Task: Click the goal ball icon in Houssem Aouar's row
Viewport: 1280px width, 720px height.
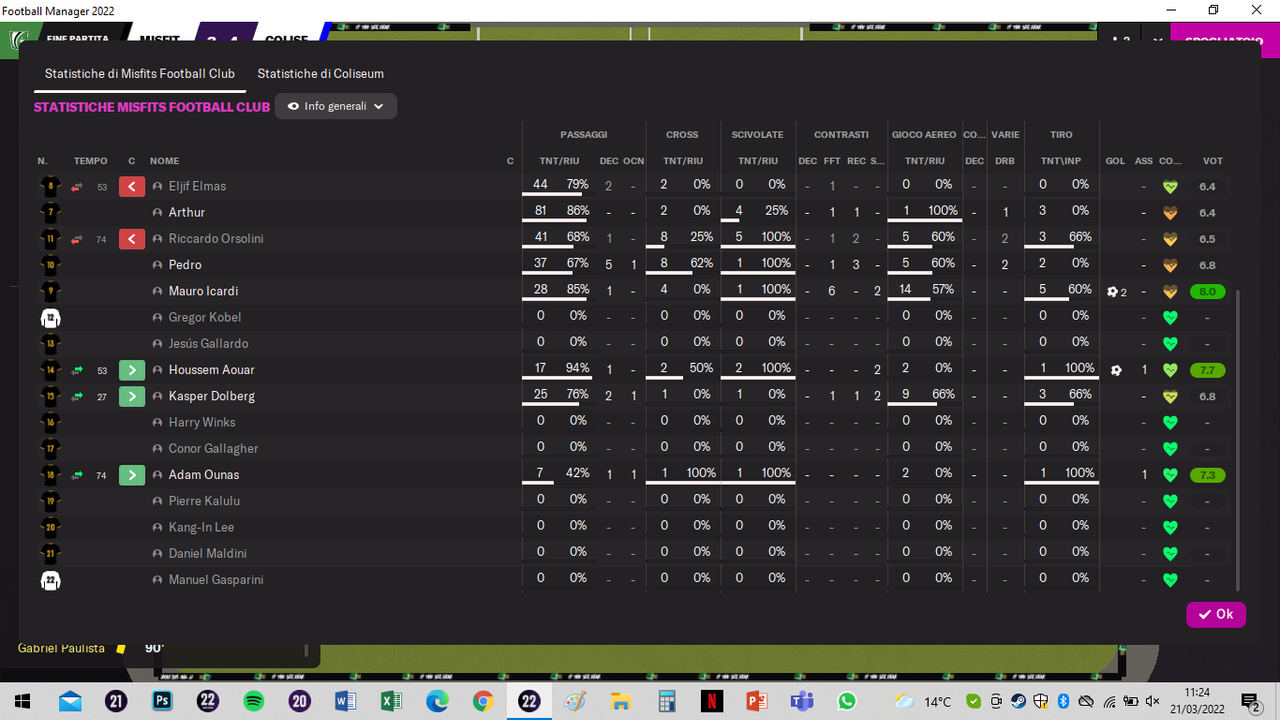Action: coord(1116,370)
